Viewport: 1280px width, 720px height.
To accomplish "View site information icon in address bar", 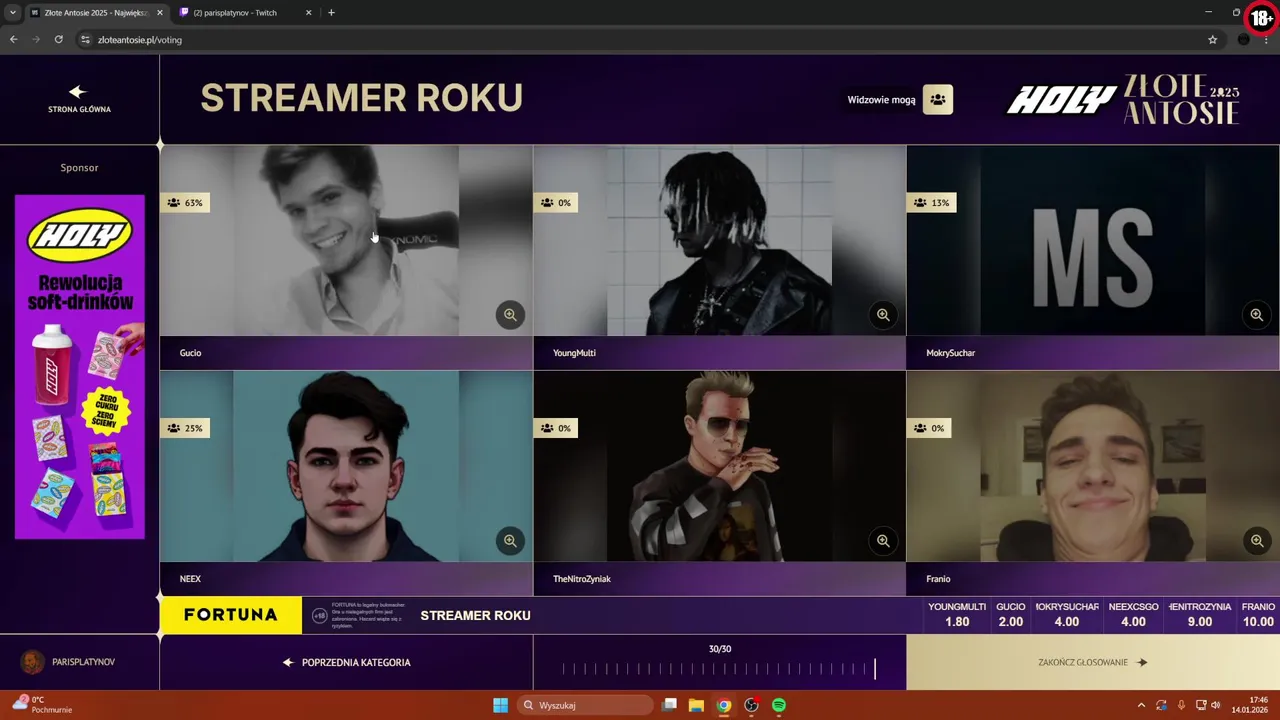I will tap(86, 40).
